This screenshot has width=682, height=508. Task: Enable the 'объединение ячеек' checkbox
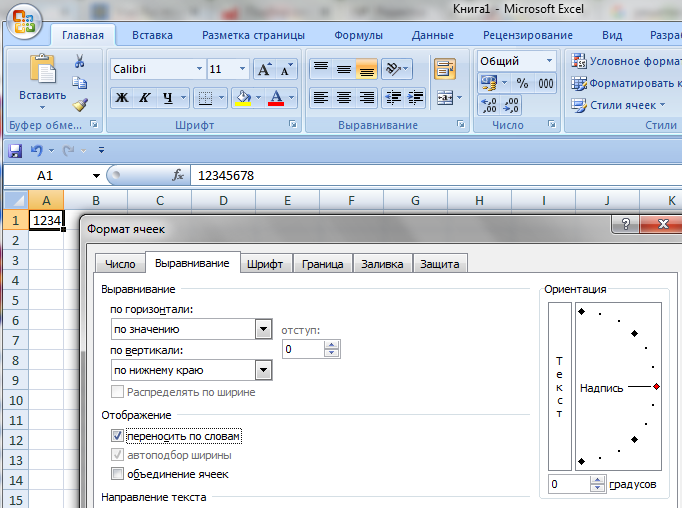(118, 474)
